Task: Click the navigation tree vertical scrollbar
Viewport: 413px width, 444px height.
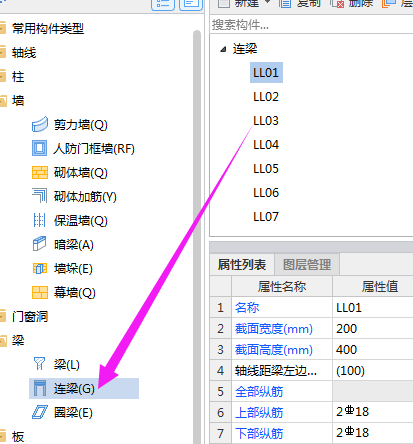Action: coord(197,237)
